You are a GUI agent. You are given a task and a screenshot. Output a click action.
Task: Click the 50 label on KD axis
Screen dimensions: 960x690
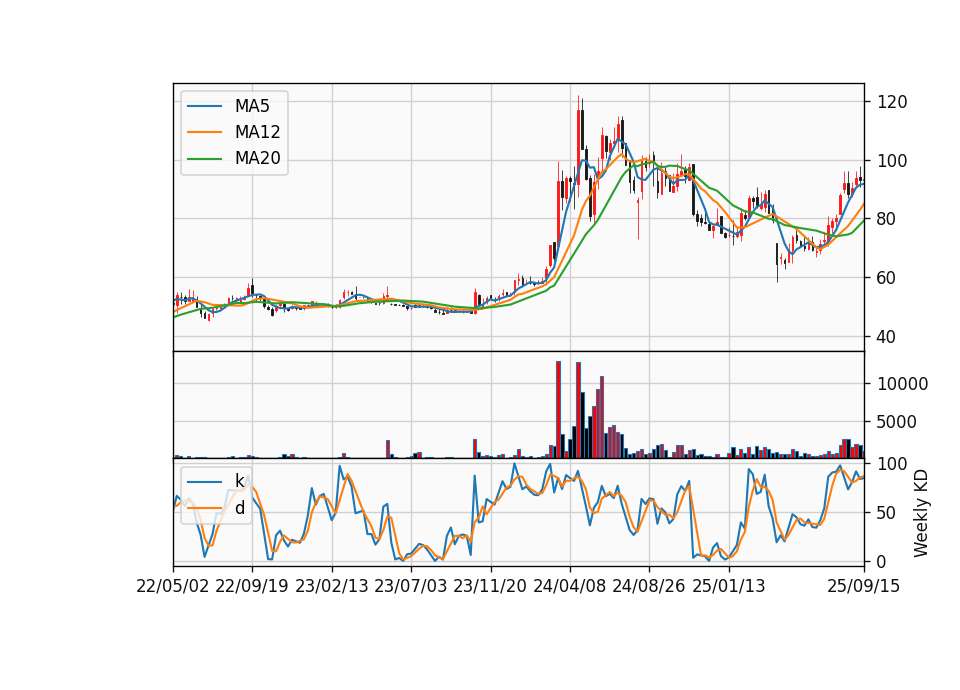[x=887, y=513]
